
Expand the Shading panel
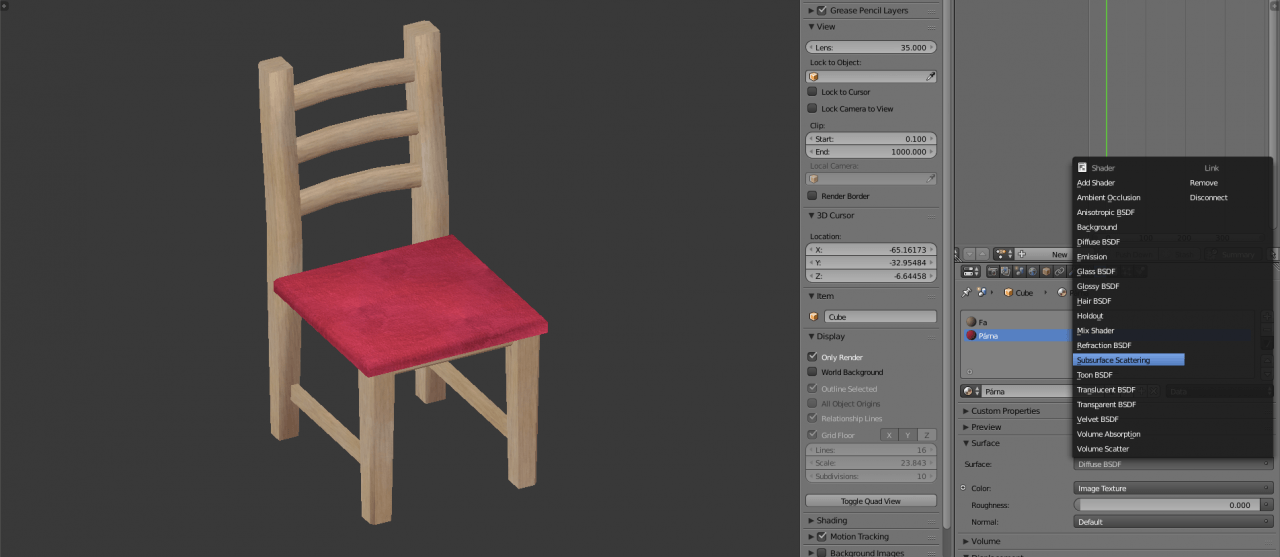coord(831,520)
